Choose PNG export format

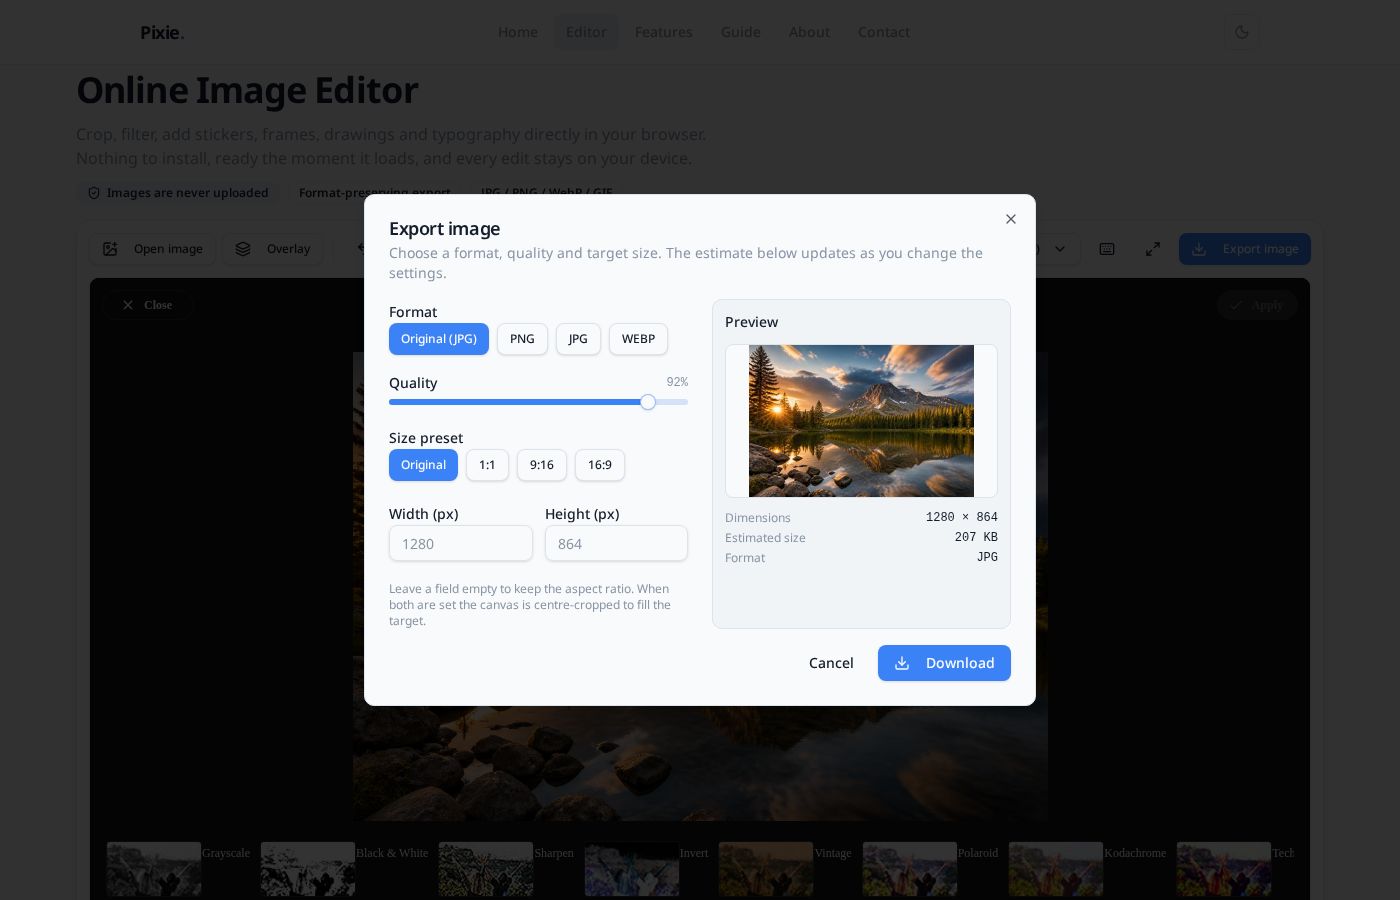[x=522, y=339]
